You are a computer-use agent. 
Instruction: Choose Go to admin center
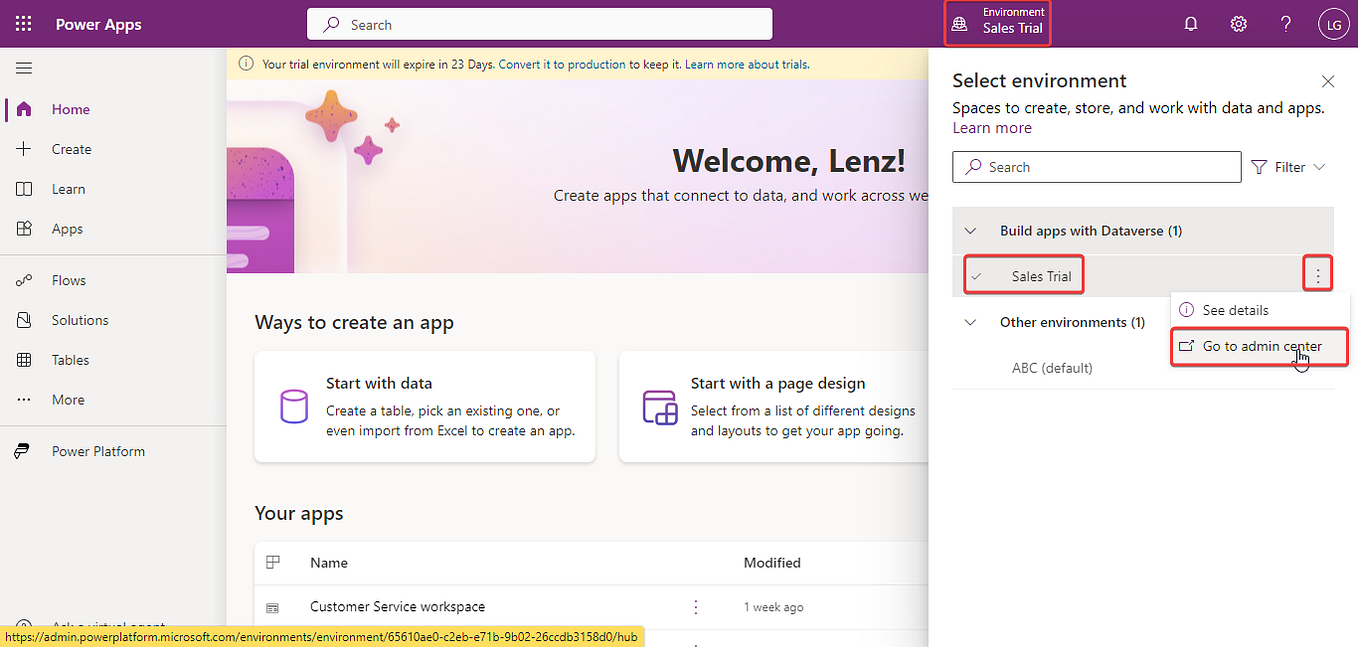pos(1258,345)
